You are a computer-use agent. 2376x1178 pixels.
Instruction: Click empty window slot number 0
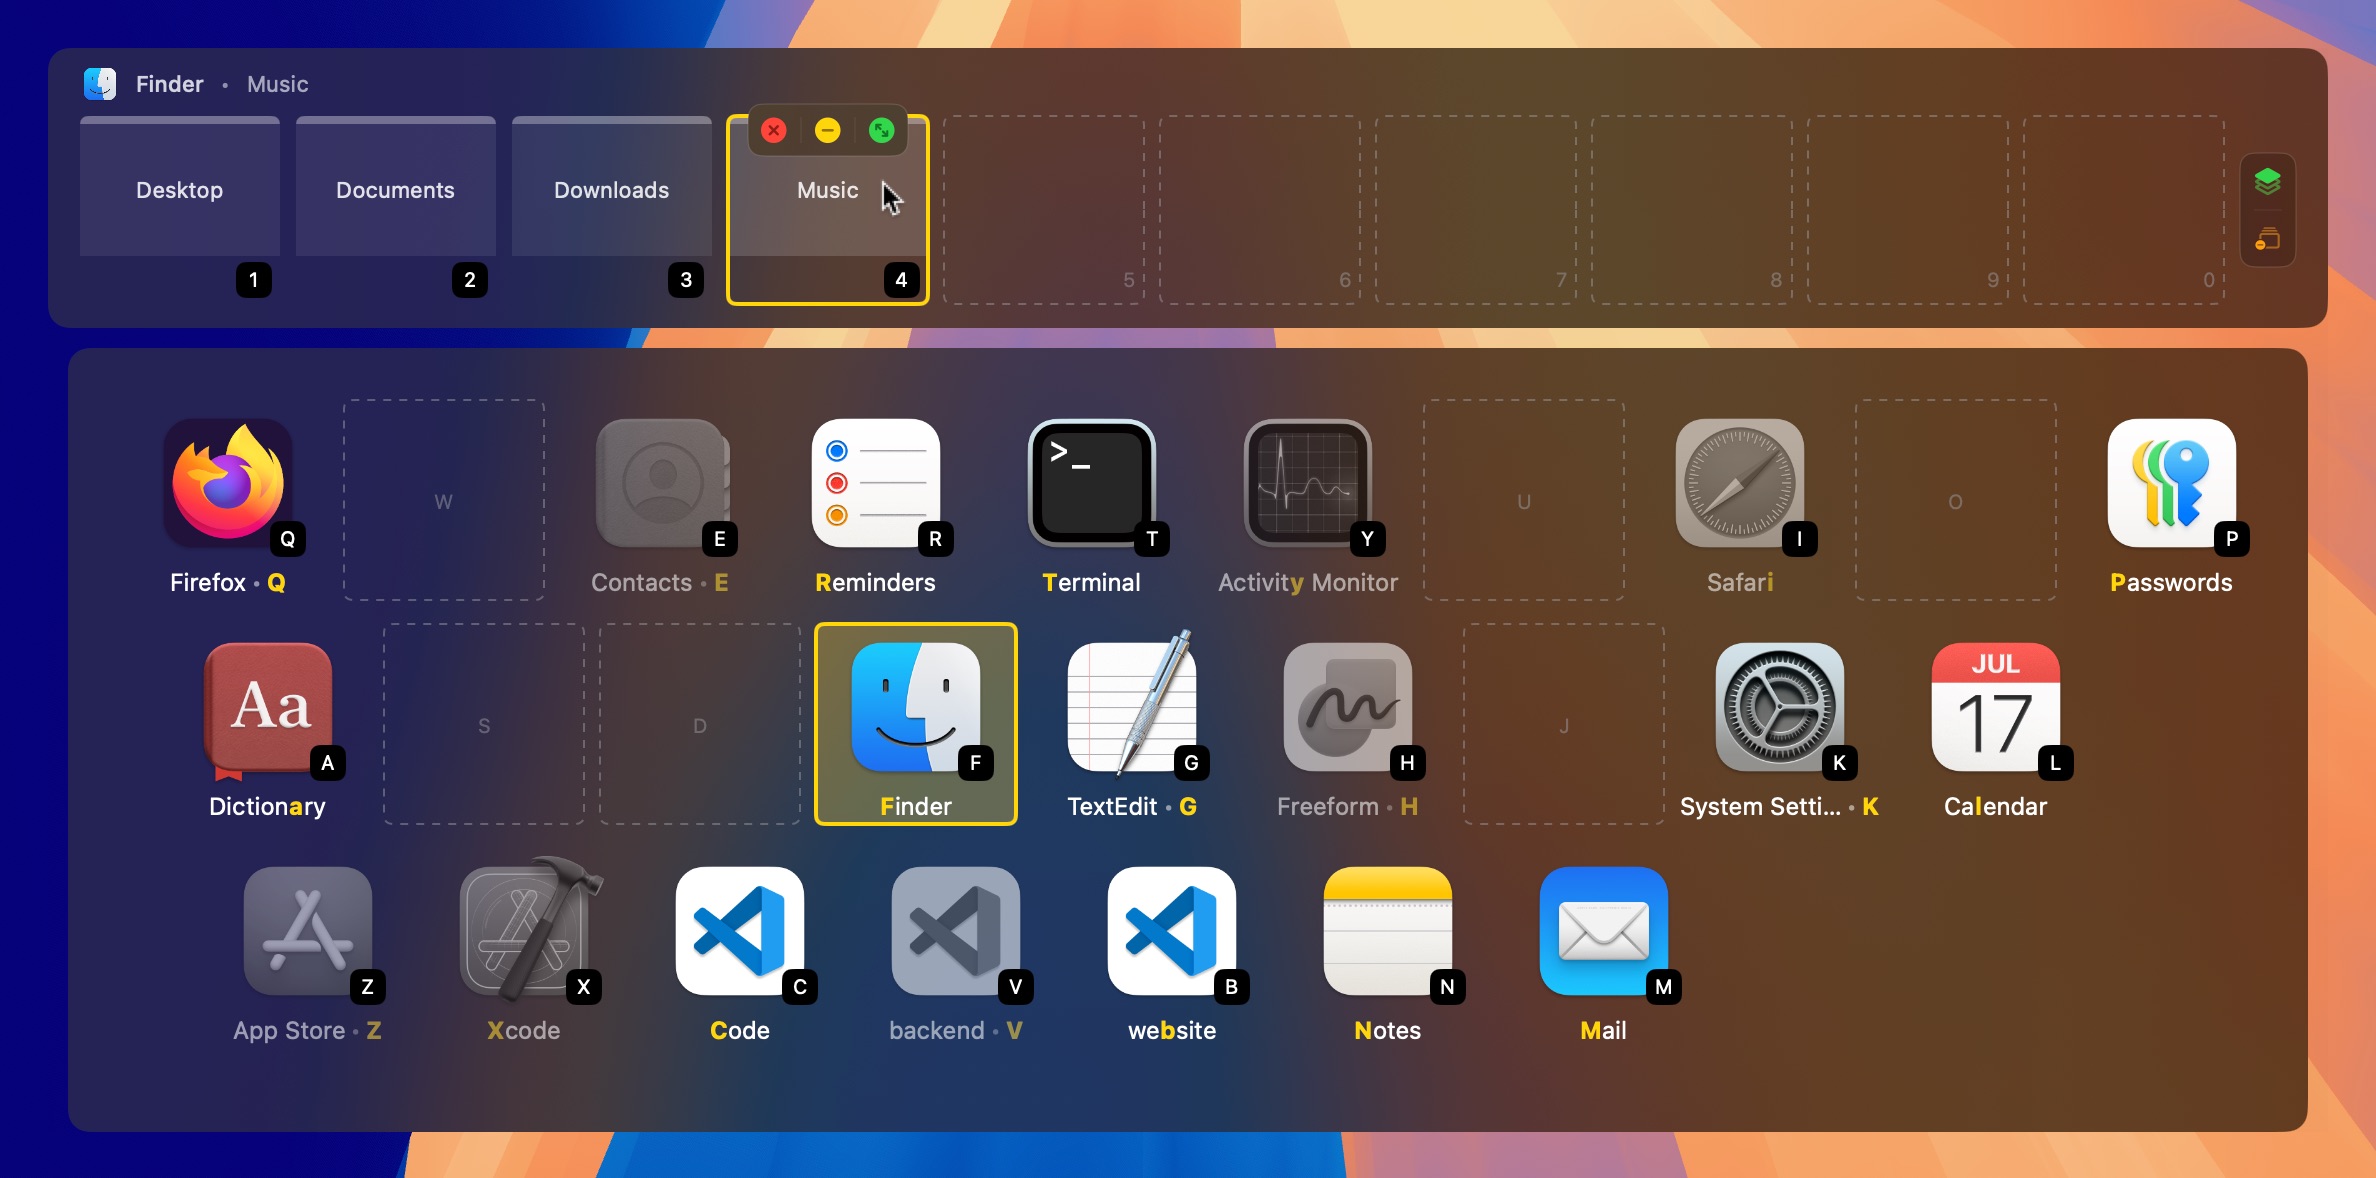(2124, 210)
